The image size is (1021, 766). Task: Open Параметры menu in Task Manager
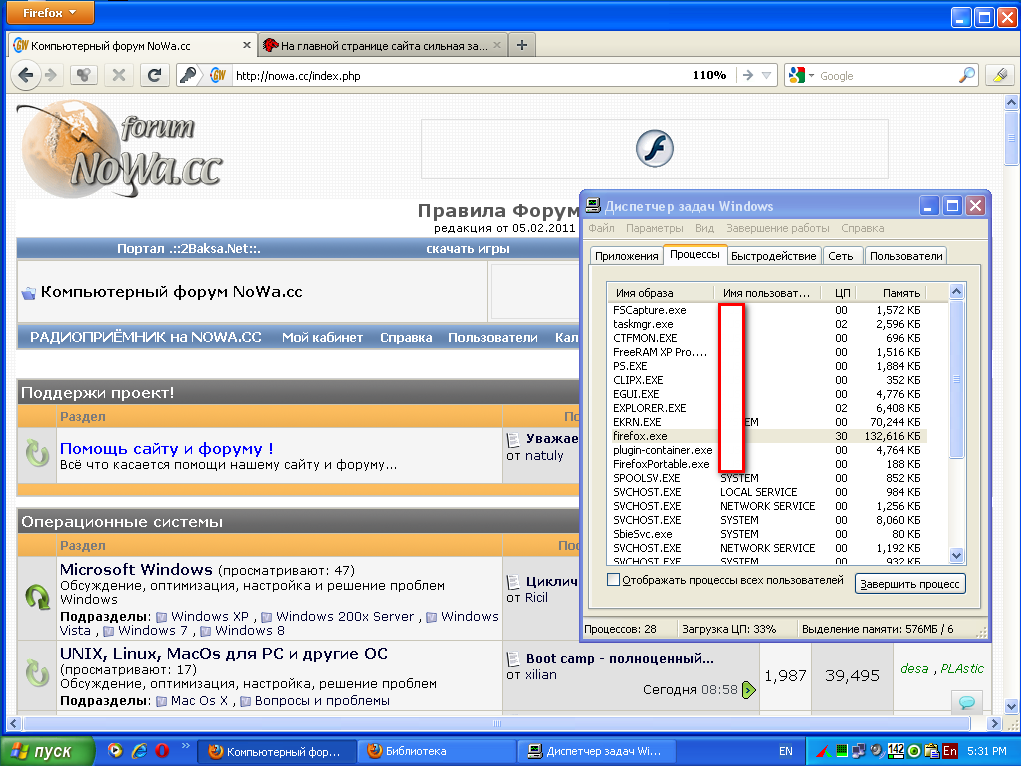coord(654,228)
